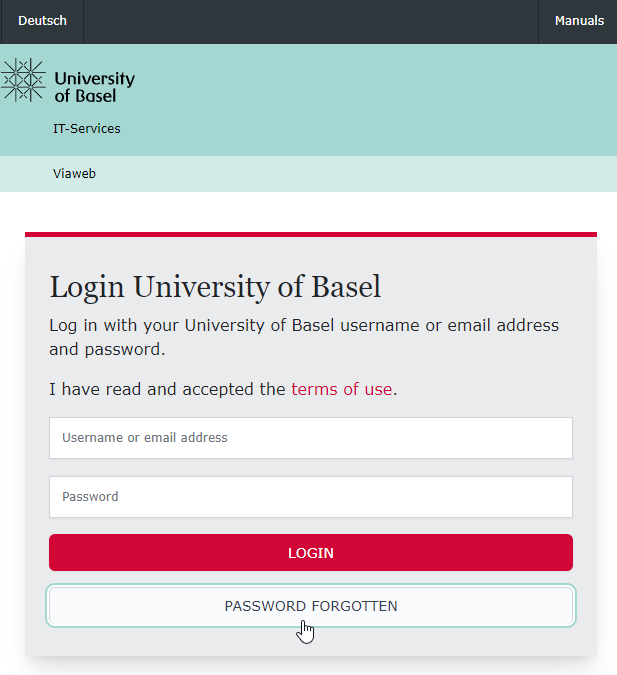Click the University of Basel snowflake emblem
The width and height of the screenshot is (617, 675).
point(23,80)
